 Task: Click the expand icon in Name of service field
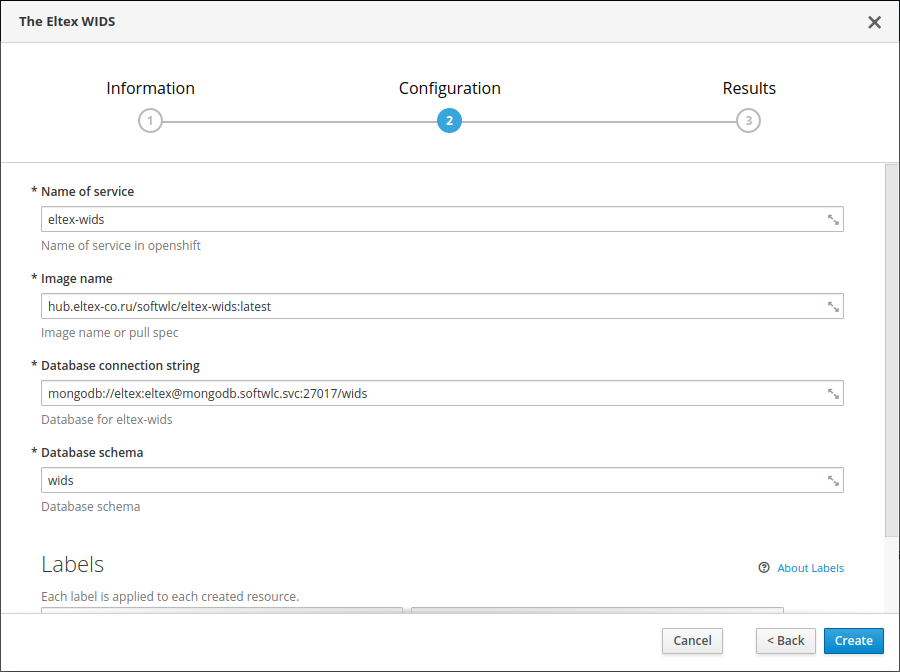pos(833,220)
